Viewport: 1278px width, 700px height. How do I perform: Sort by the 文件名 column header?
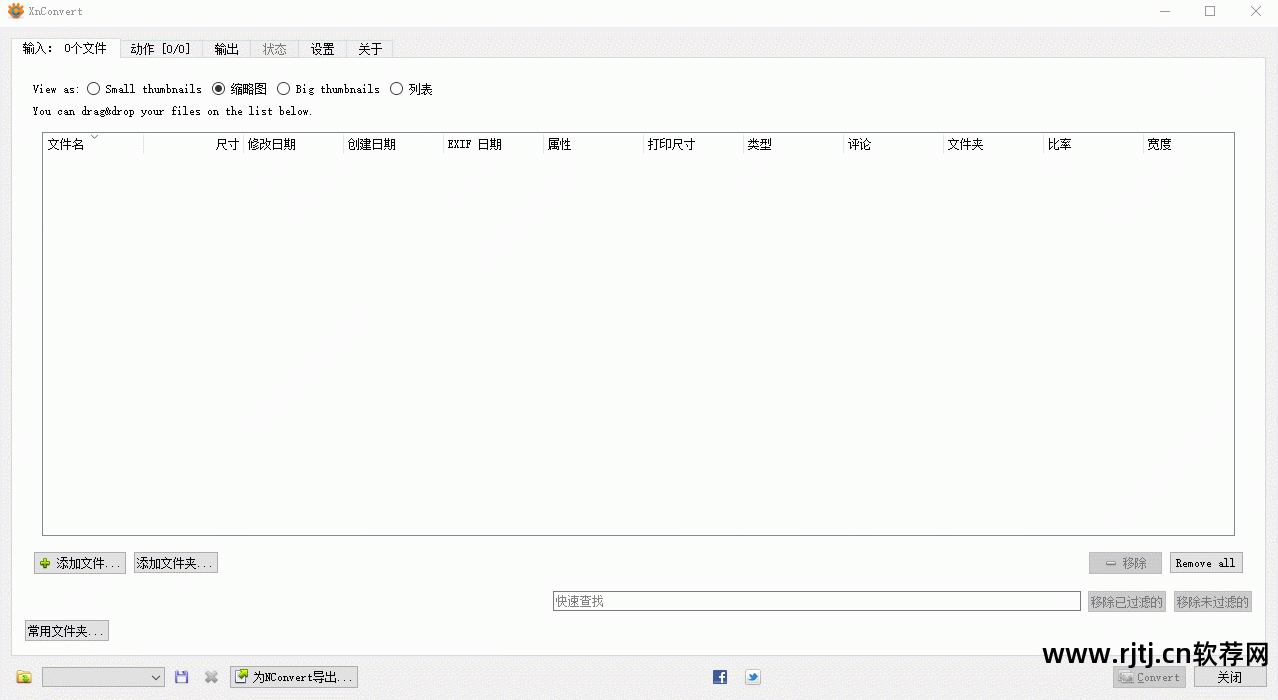(93, 144)
